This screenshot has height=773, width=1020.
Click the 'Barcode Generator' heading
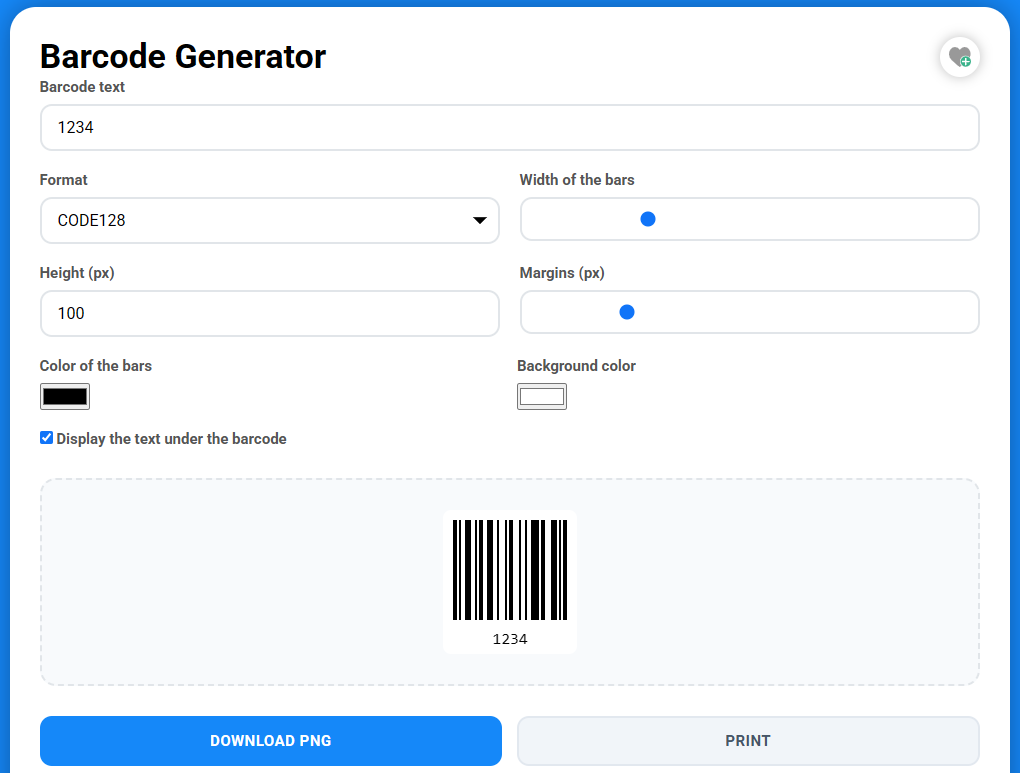click(x=182, y=57)
